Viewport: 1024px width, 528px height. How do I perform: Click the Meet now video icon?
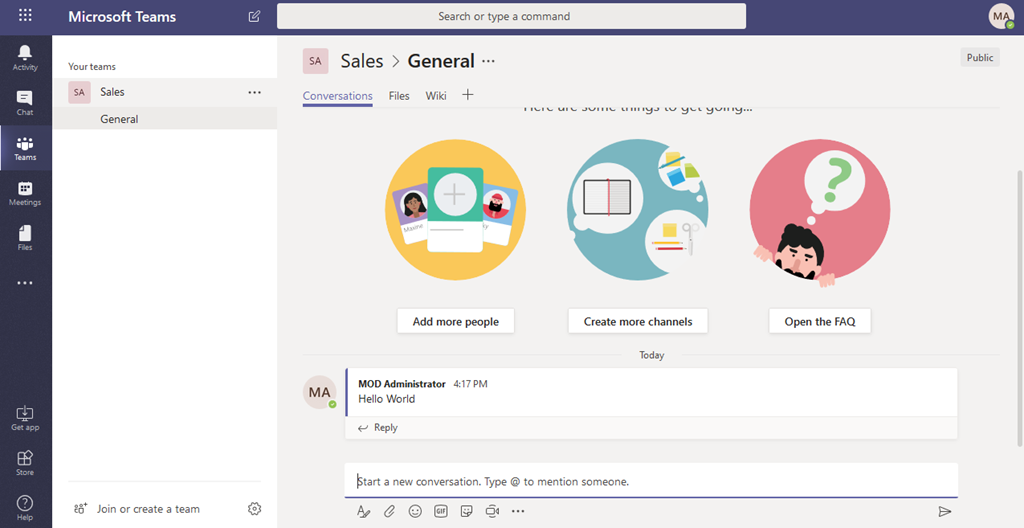coord(492,511)
